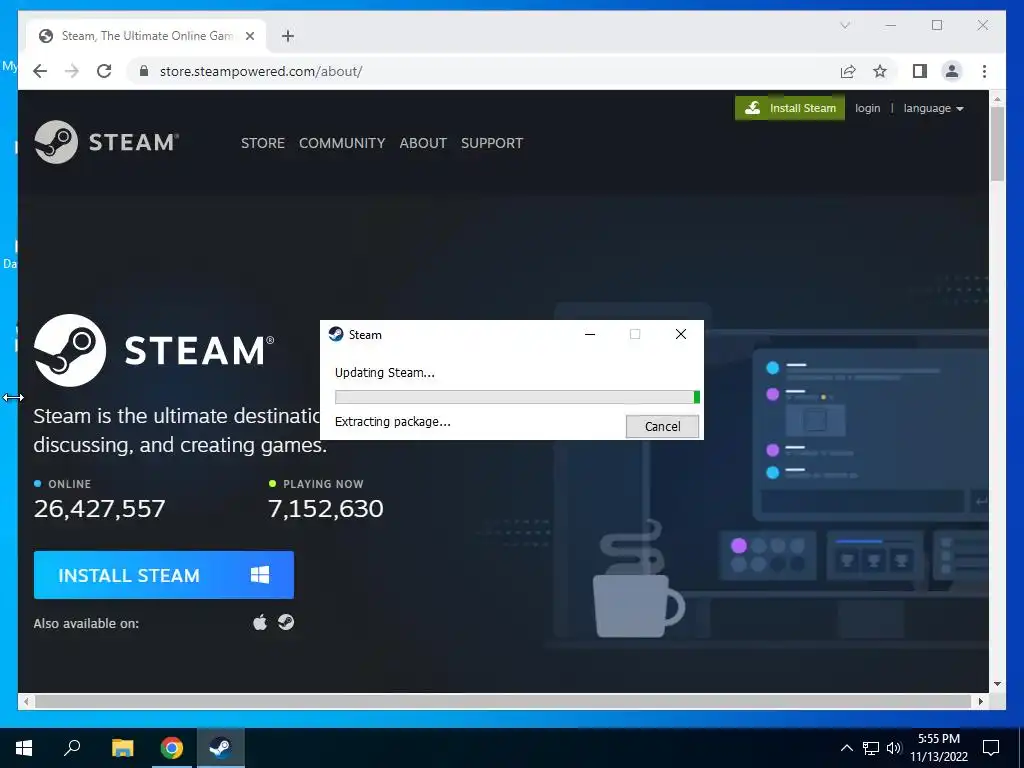Image resolution: width=1024 pixels, height=768 pixels.
Task: Open Chrome three-dot menu
Action: coord(984,71)
